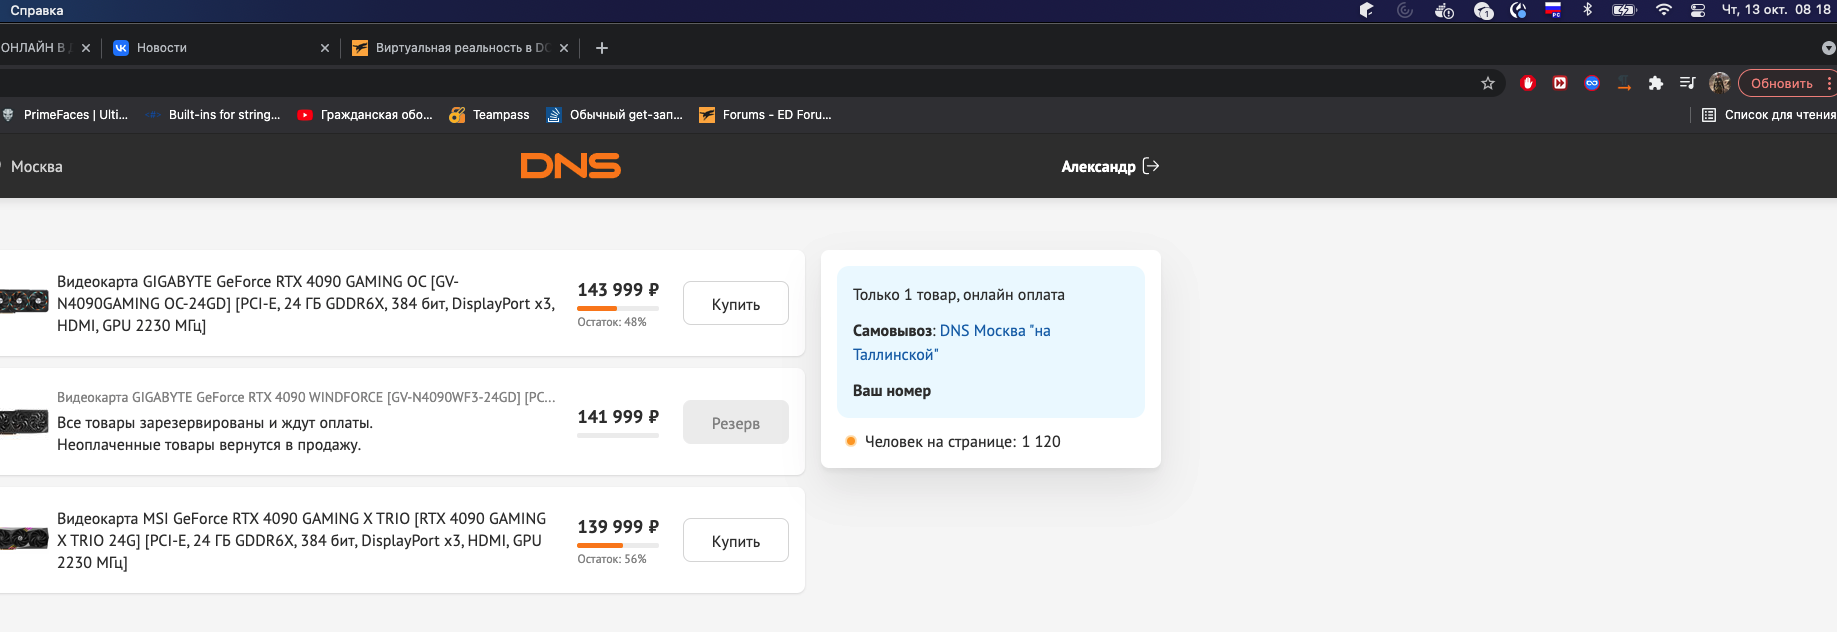Click the Остаток: 48% label
Screen dimensions: 1837x632
pos(612,322)
